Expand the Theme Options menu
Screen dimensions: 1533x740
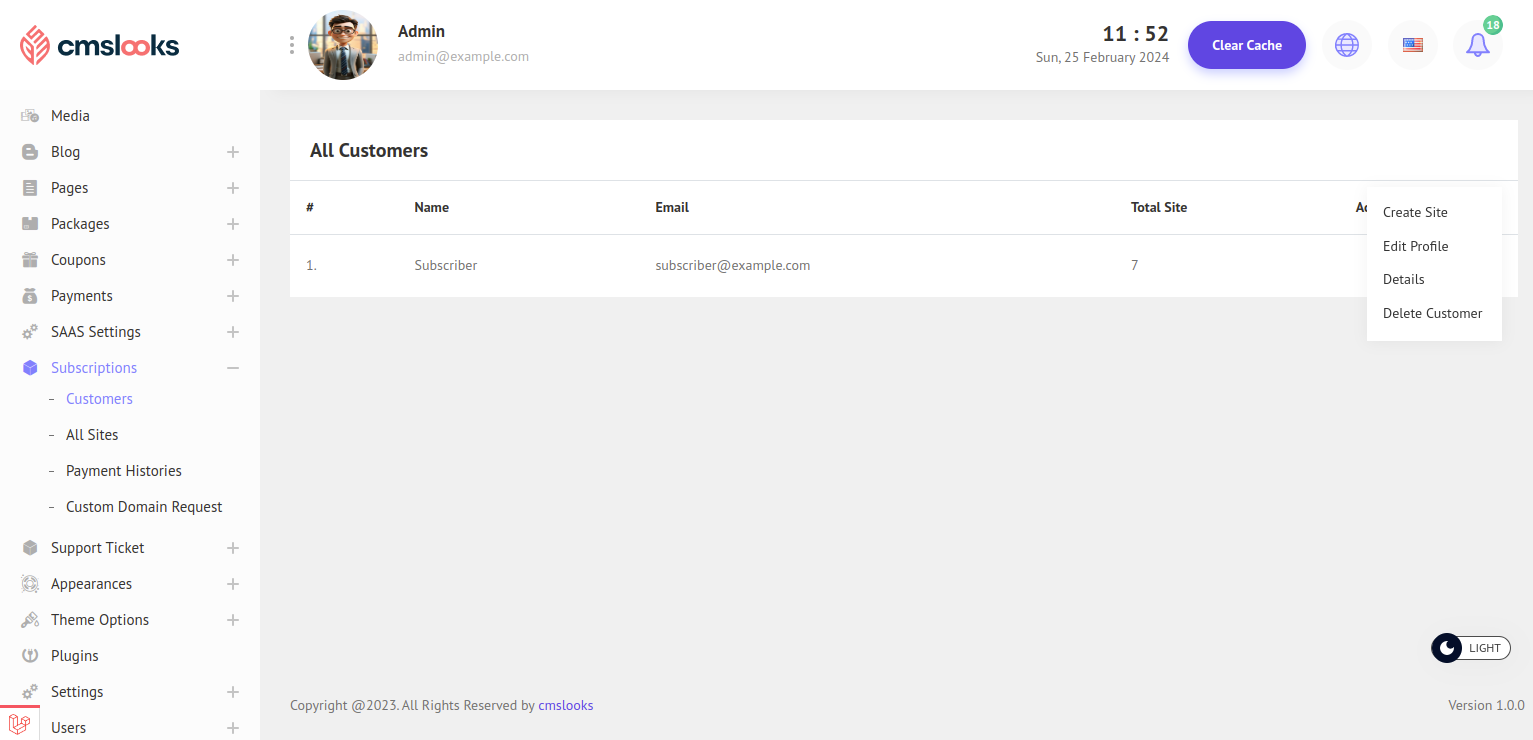click(232, 620)
